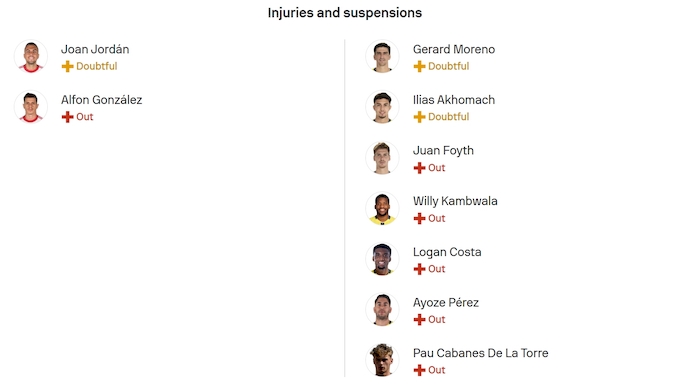This screenshot has width=690, height=387.
Task: Click the yellow cross under Gerard Moreno
Action: [419, 66]
